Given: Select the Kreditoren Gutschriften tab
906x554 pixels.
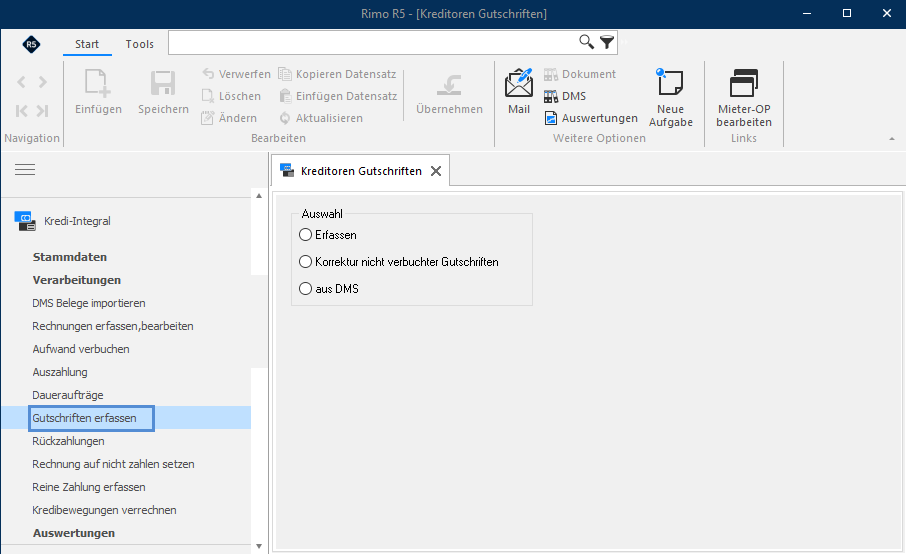Looking at the screenshot, I should click(361, 171).
